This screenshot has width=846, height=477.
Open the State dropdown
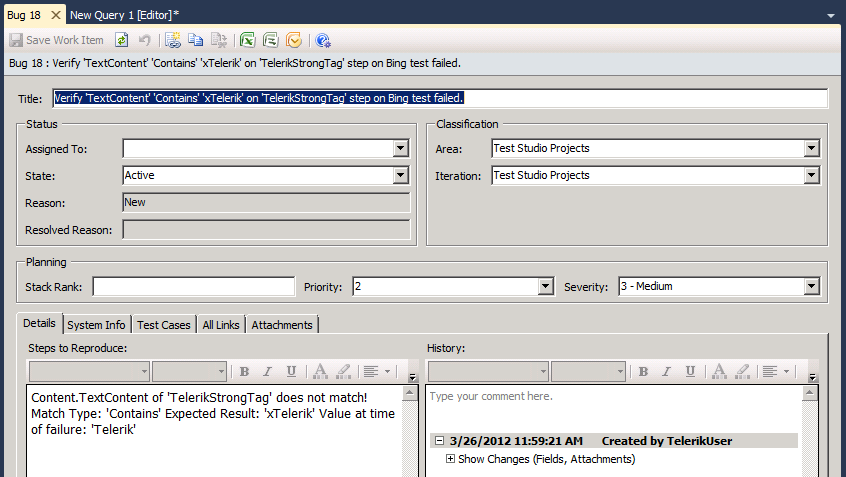400,175
